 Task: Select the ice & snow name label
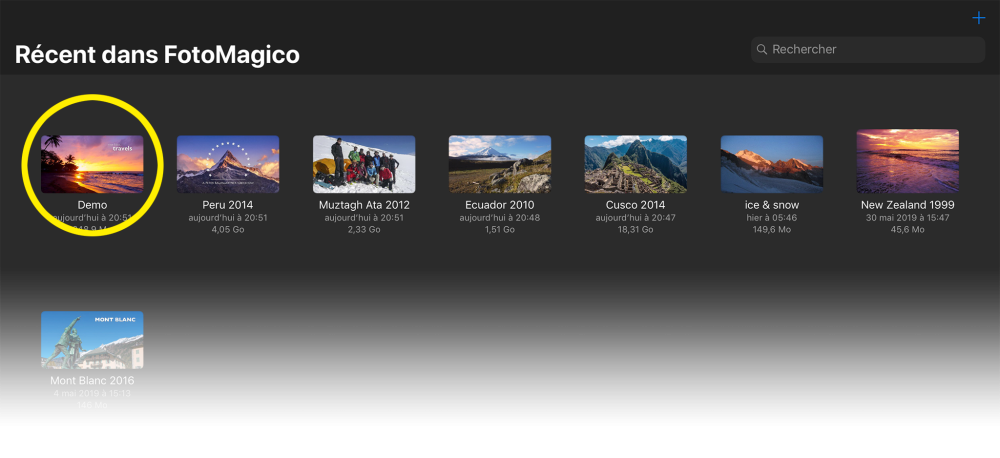coord(772,205)
